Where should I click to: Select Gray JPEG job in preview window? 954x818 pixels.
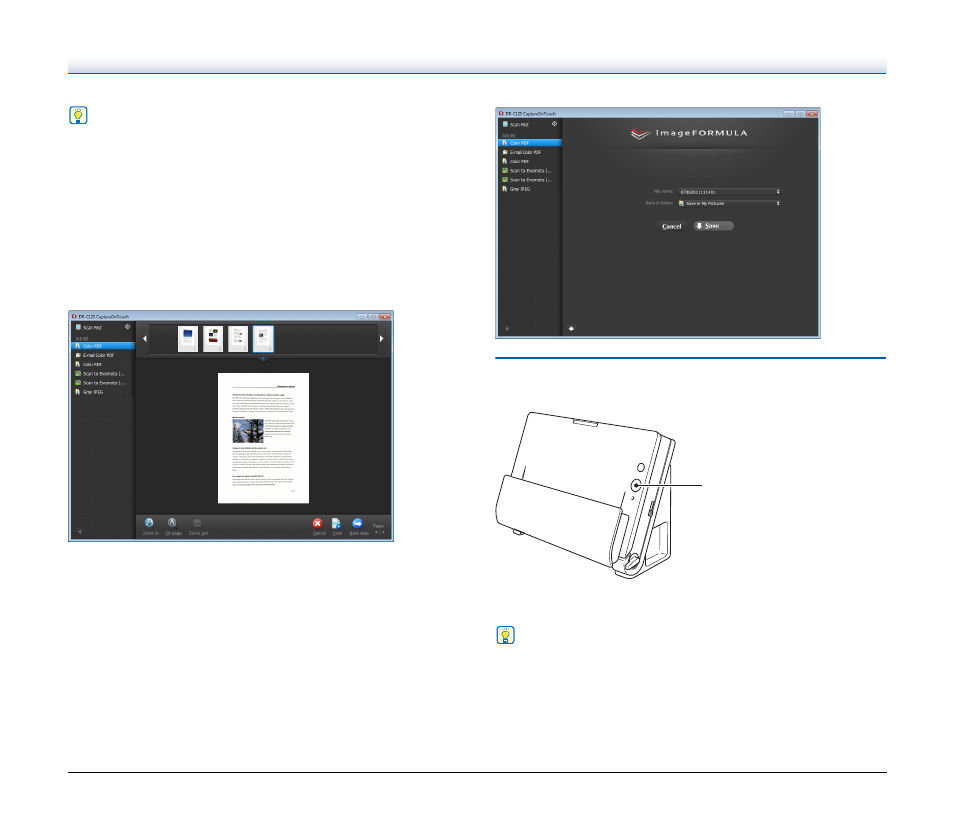point(103,392)
